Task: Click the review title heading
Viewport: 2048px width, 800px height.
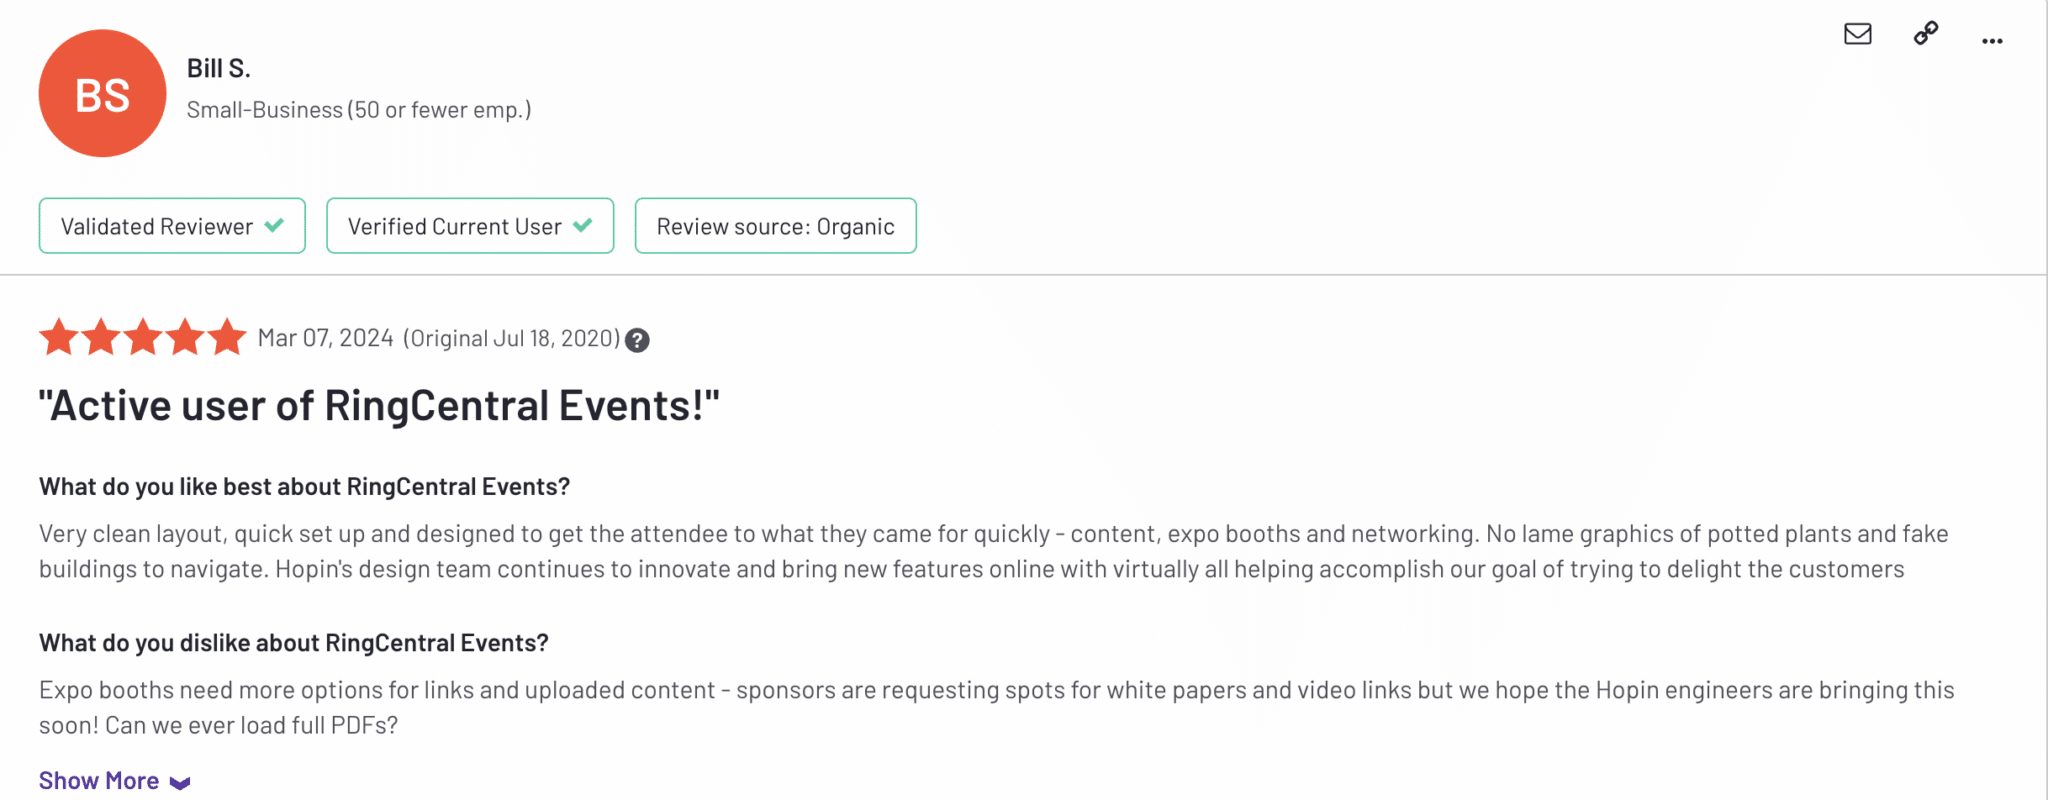Action: (x=379, y=406)
